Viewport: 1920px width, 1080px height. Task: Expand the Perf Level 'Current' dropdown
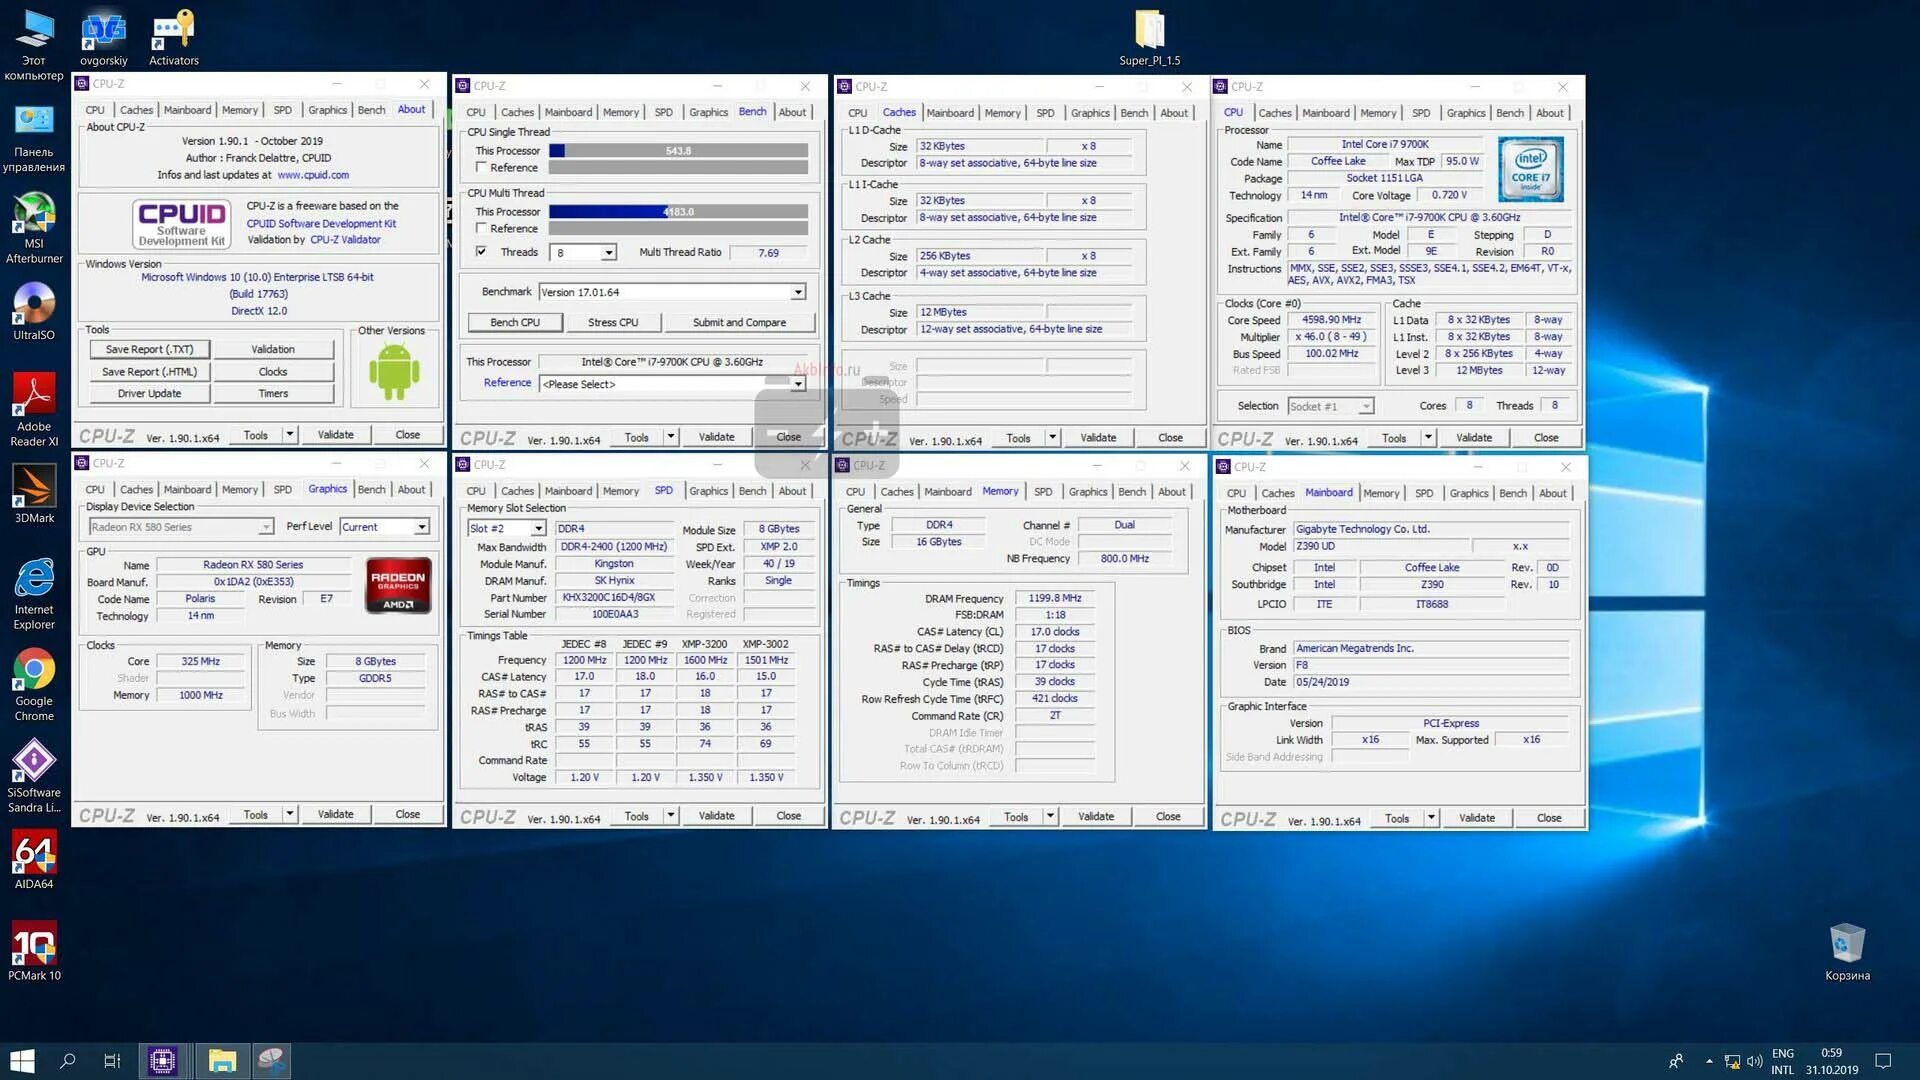(x=422, y=527)
